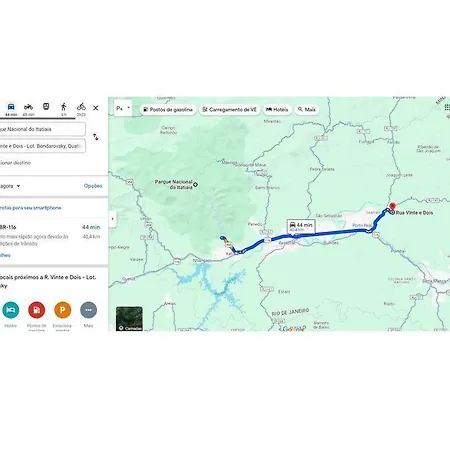Select walking travel mode icon
Viewport: 450px width, 450px height.
(x=64, y=107)
